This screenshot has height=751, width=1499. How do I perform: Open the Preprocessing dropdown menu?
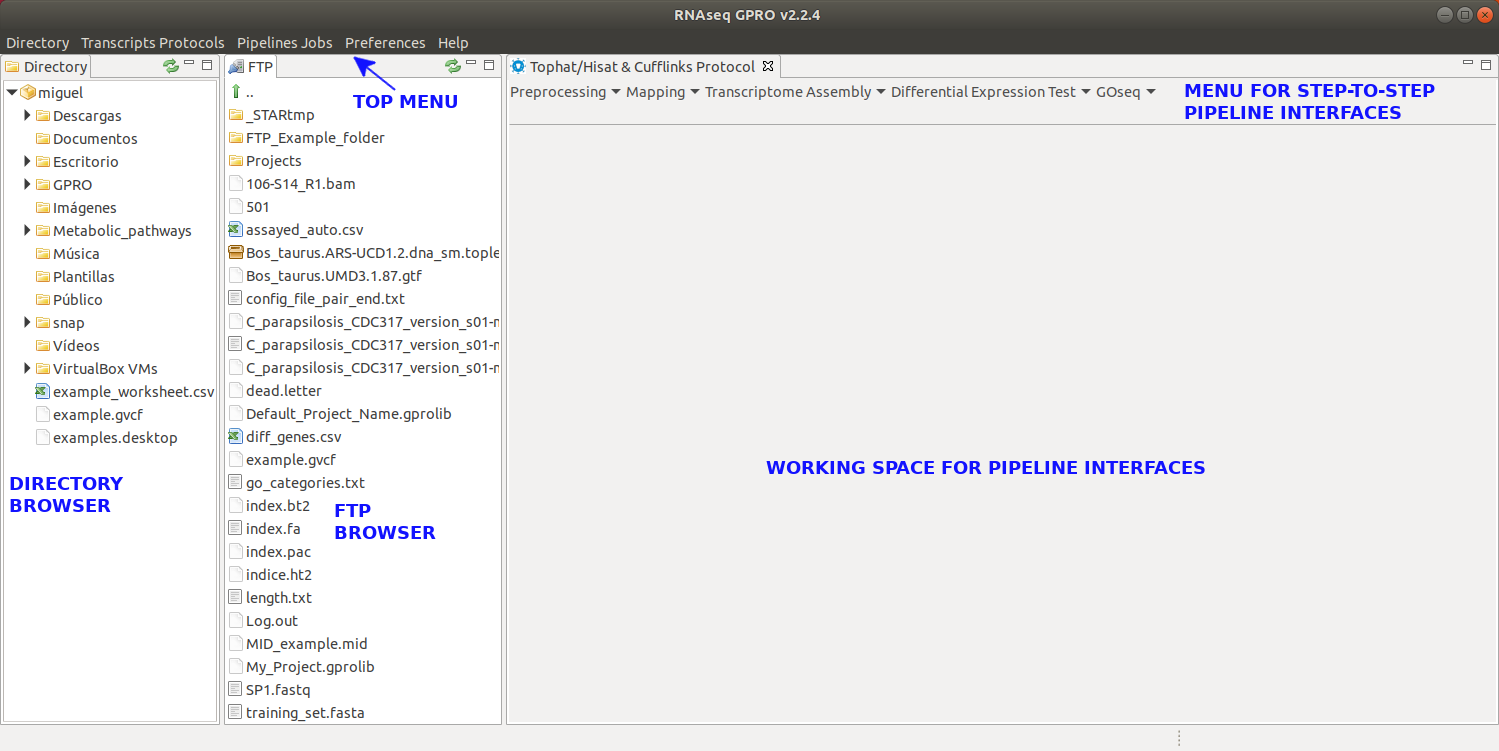pos(565,92)
